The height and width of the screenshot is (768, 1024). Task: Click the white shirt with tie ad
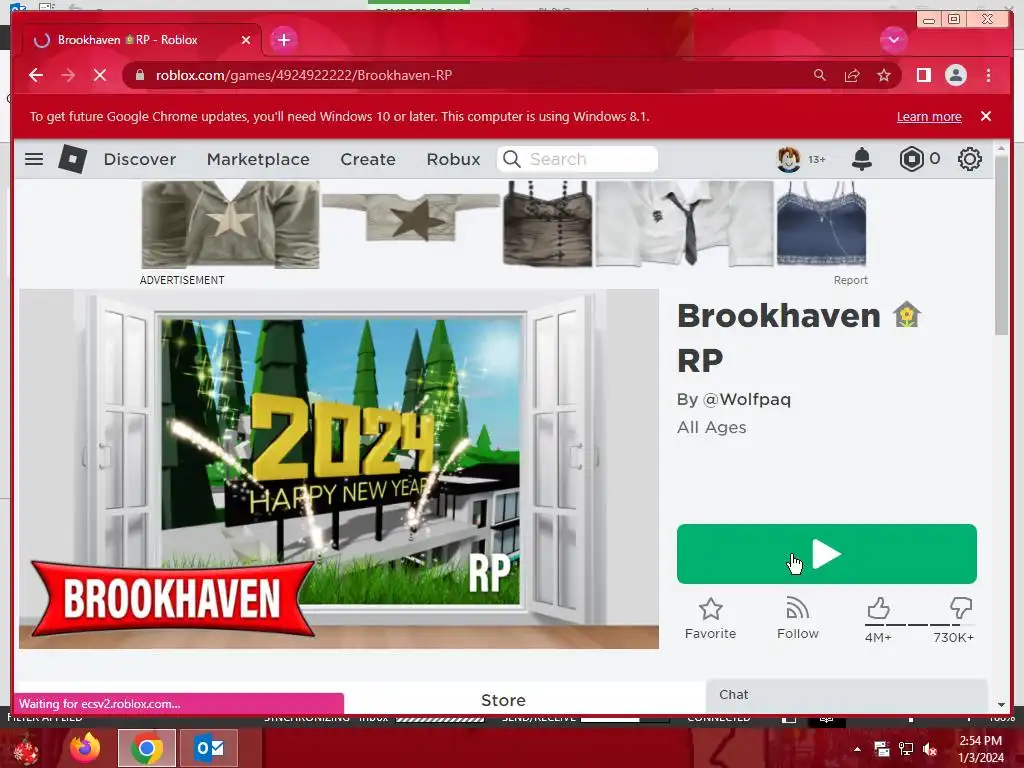tap(684, 224)
